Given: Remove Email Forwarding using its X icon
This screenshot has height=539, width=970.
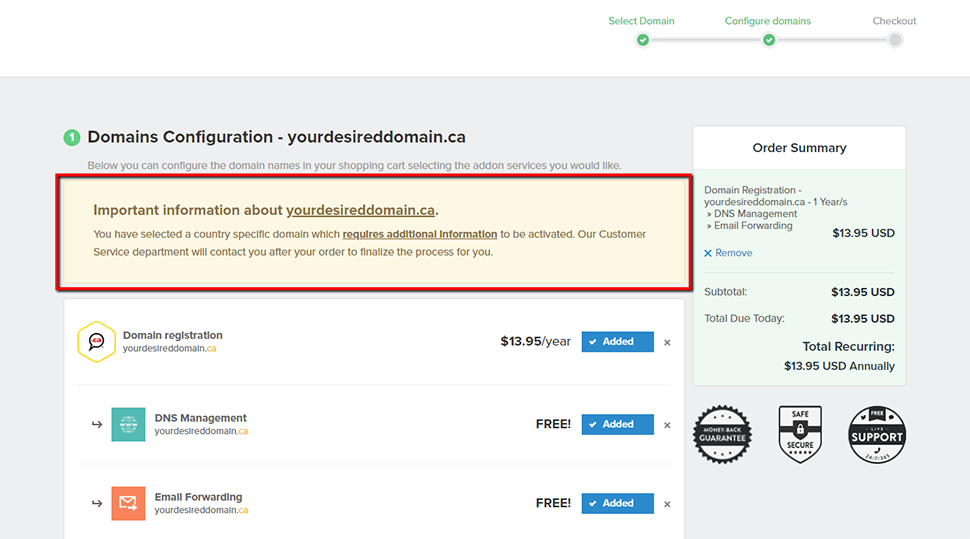Looking at the screenshot, I should click(667, 504).
